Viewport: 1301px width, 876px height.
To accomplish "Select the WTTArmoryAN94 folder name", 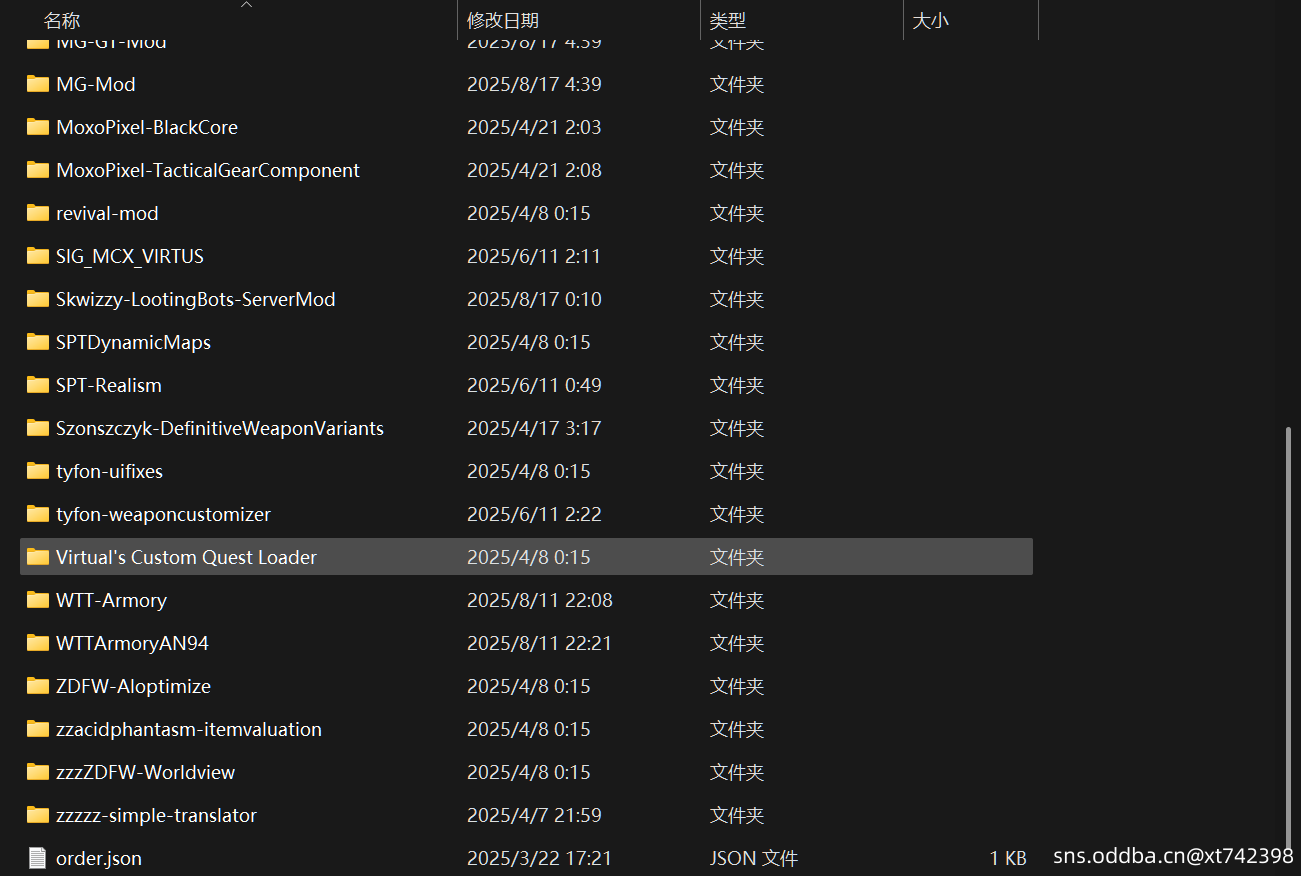I will coord(132,643).
